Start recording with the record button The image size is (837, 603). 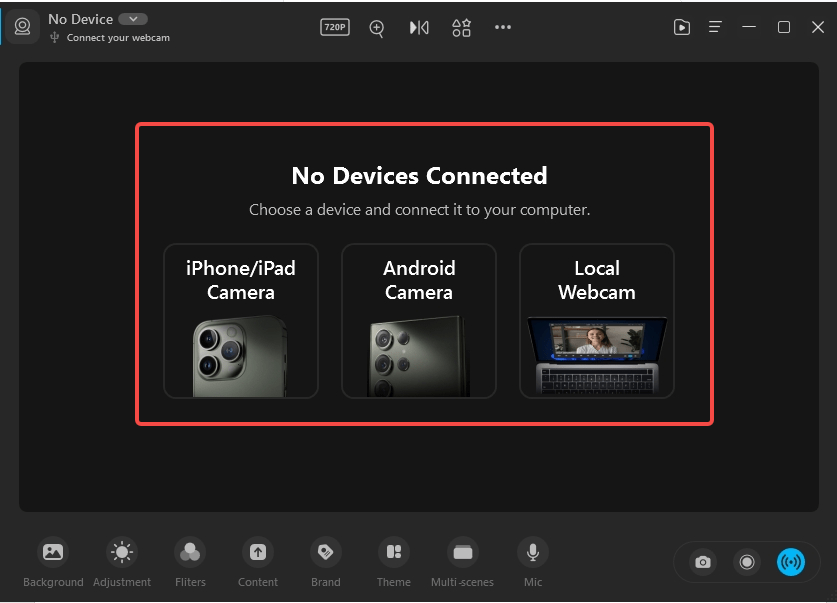point(746,562)
